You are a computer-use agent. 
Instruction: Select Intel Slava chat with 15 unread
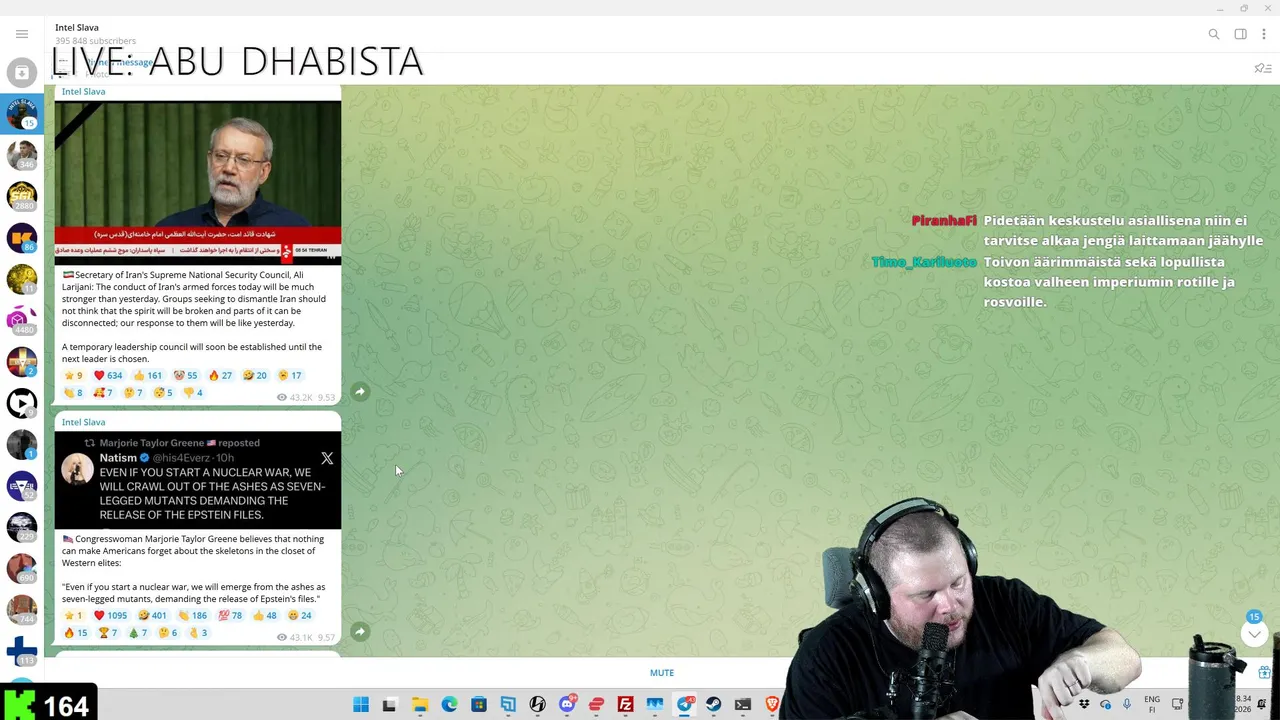pyautogui.click(x=22, y=113)
